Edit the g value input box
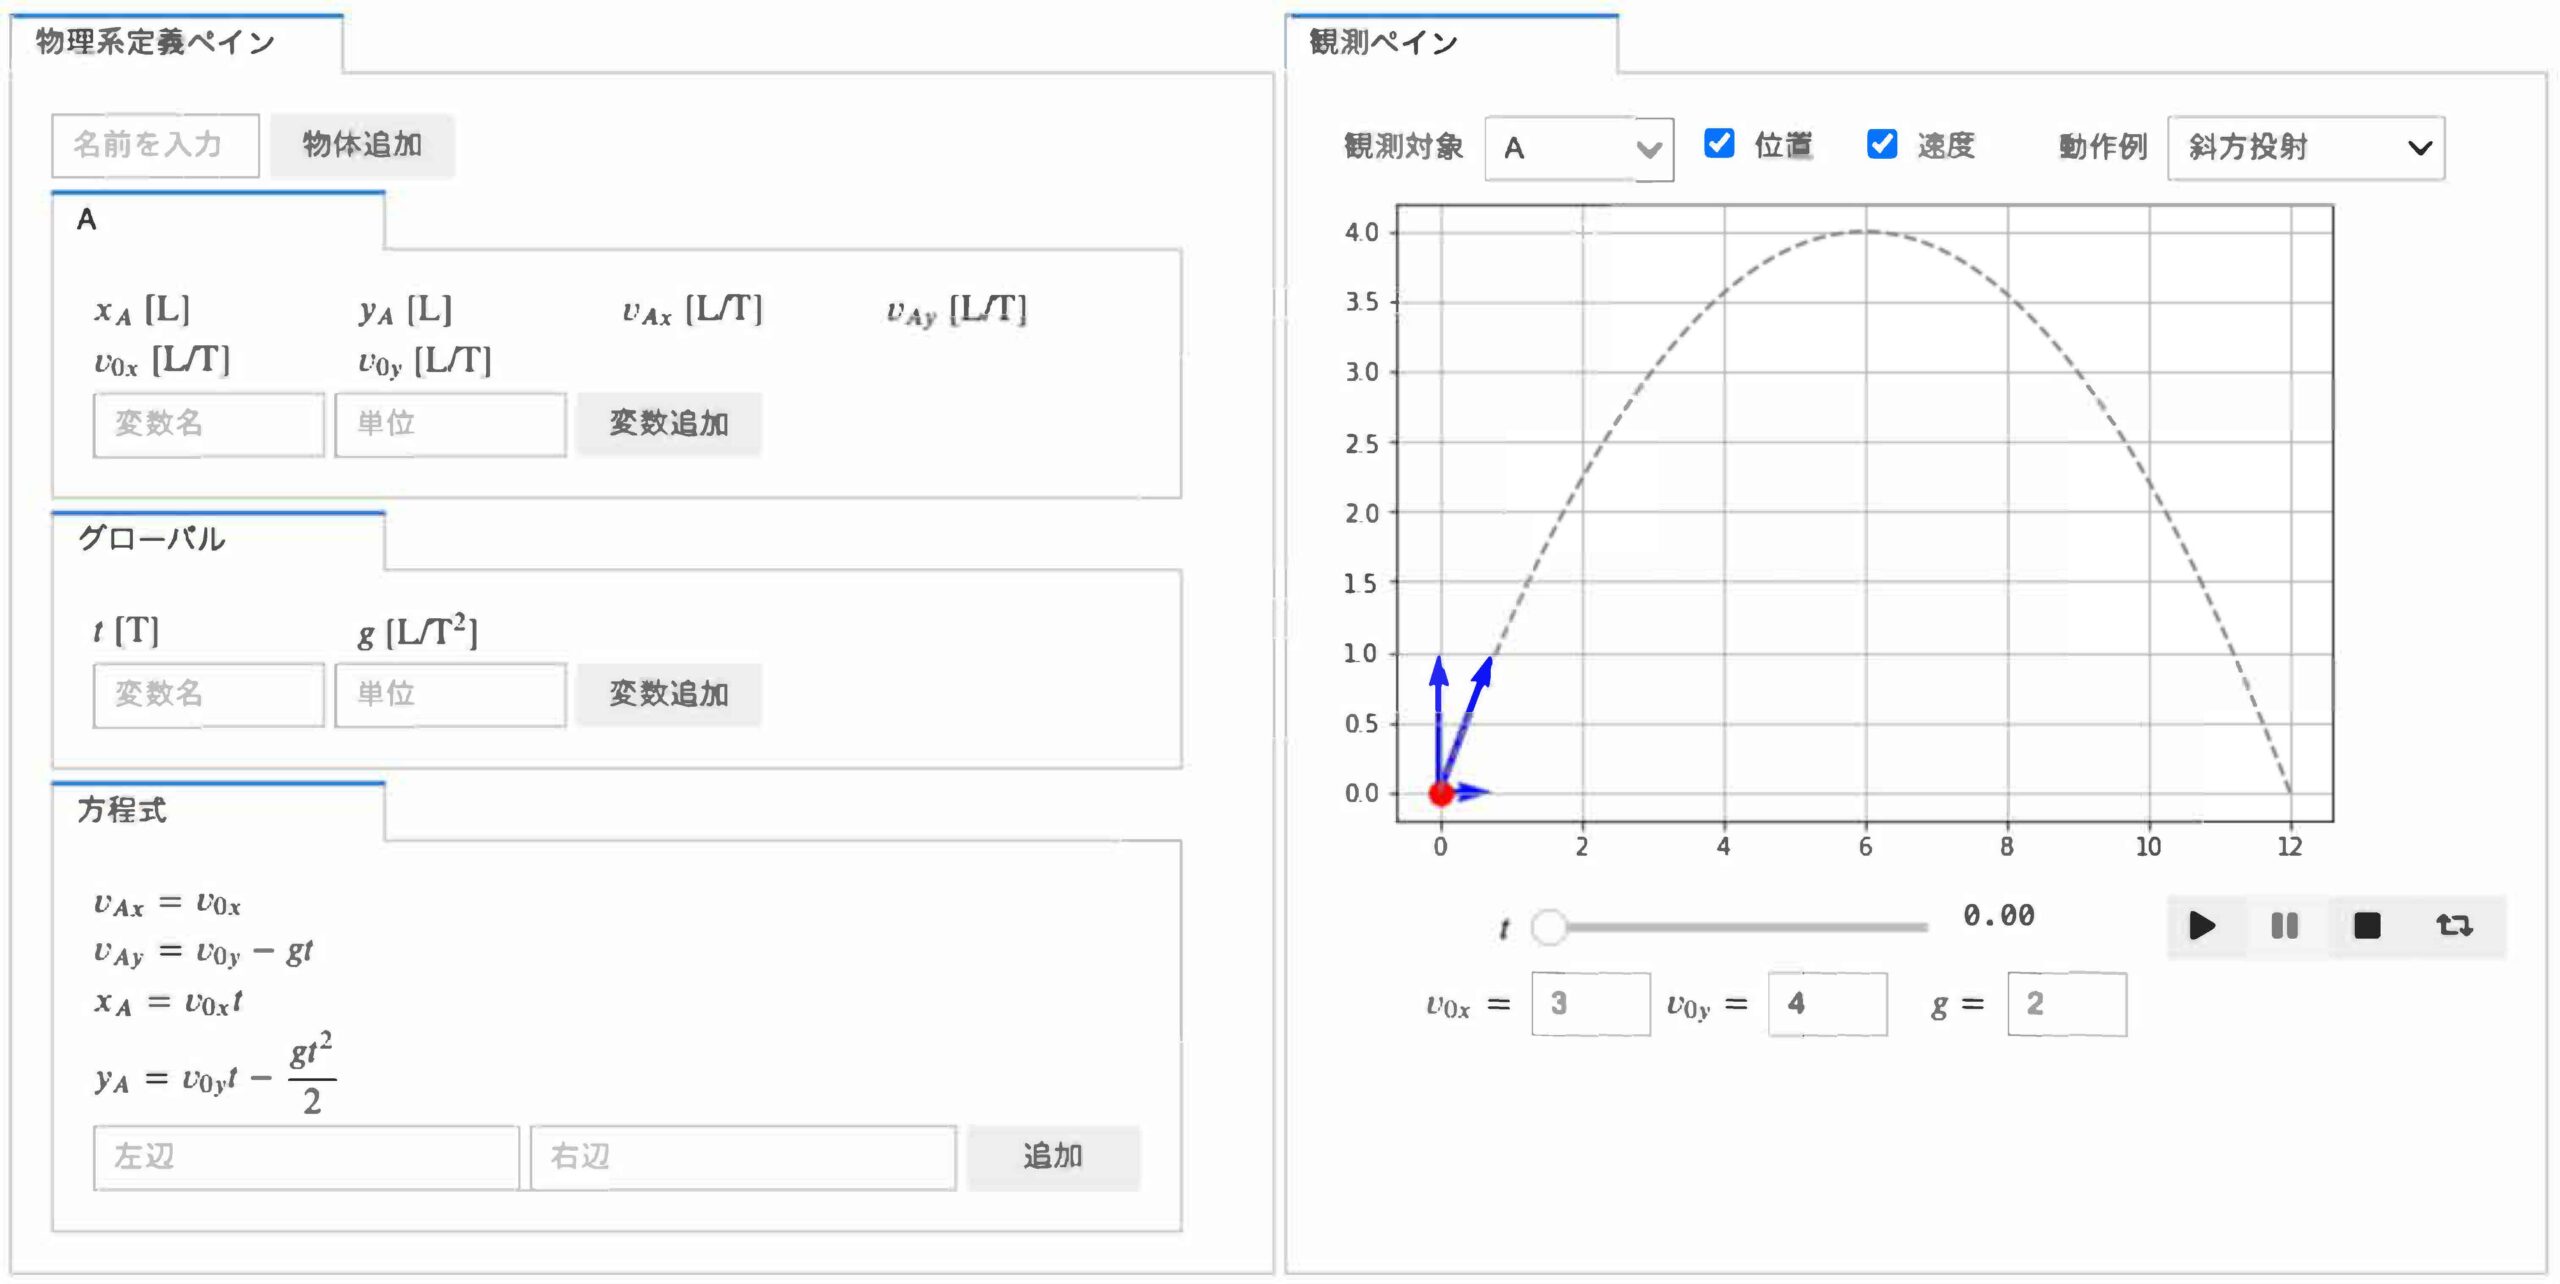The height and width of the screenshot is (1284, 2560). click(x=2067, y=1004)
